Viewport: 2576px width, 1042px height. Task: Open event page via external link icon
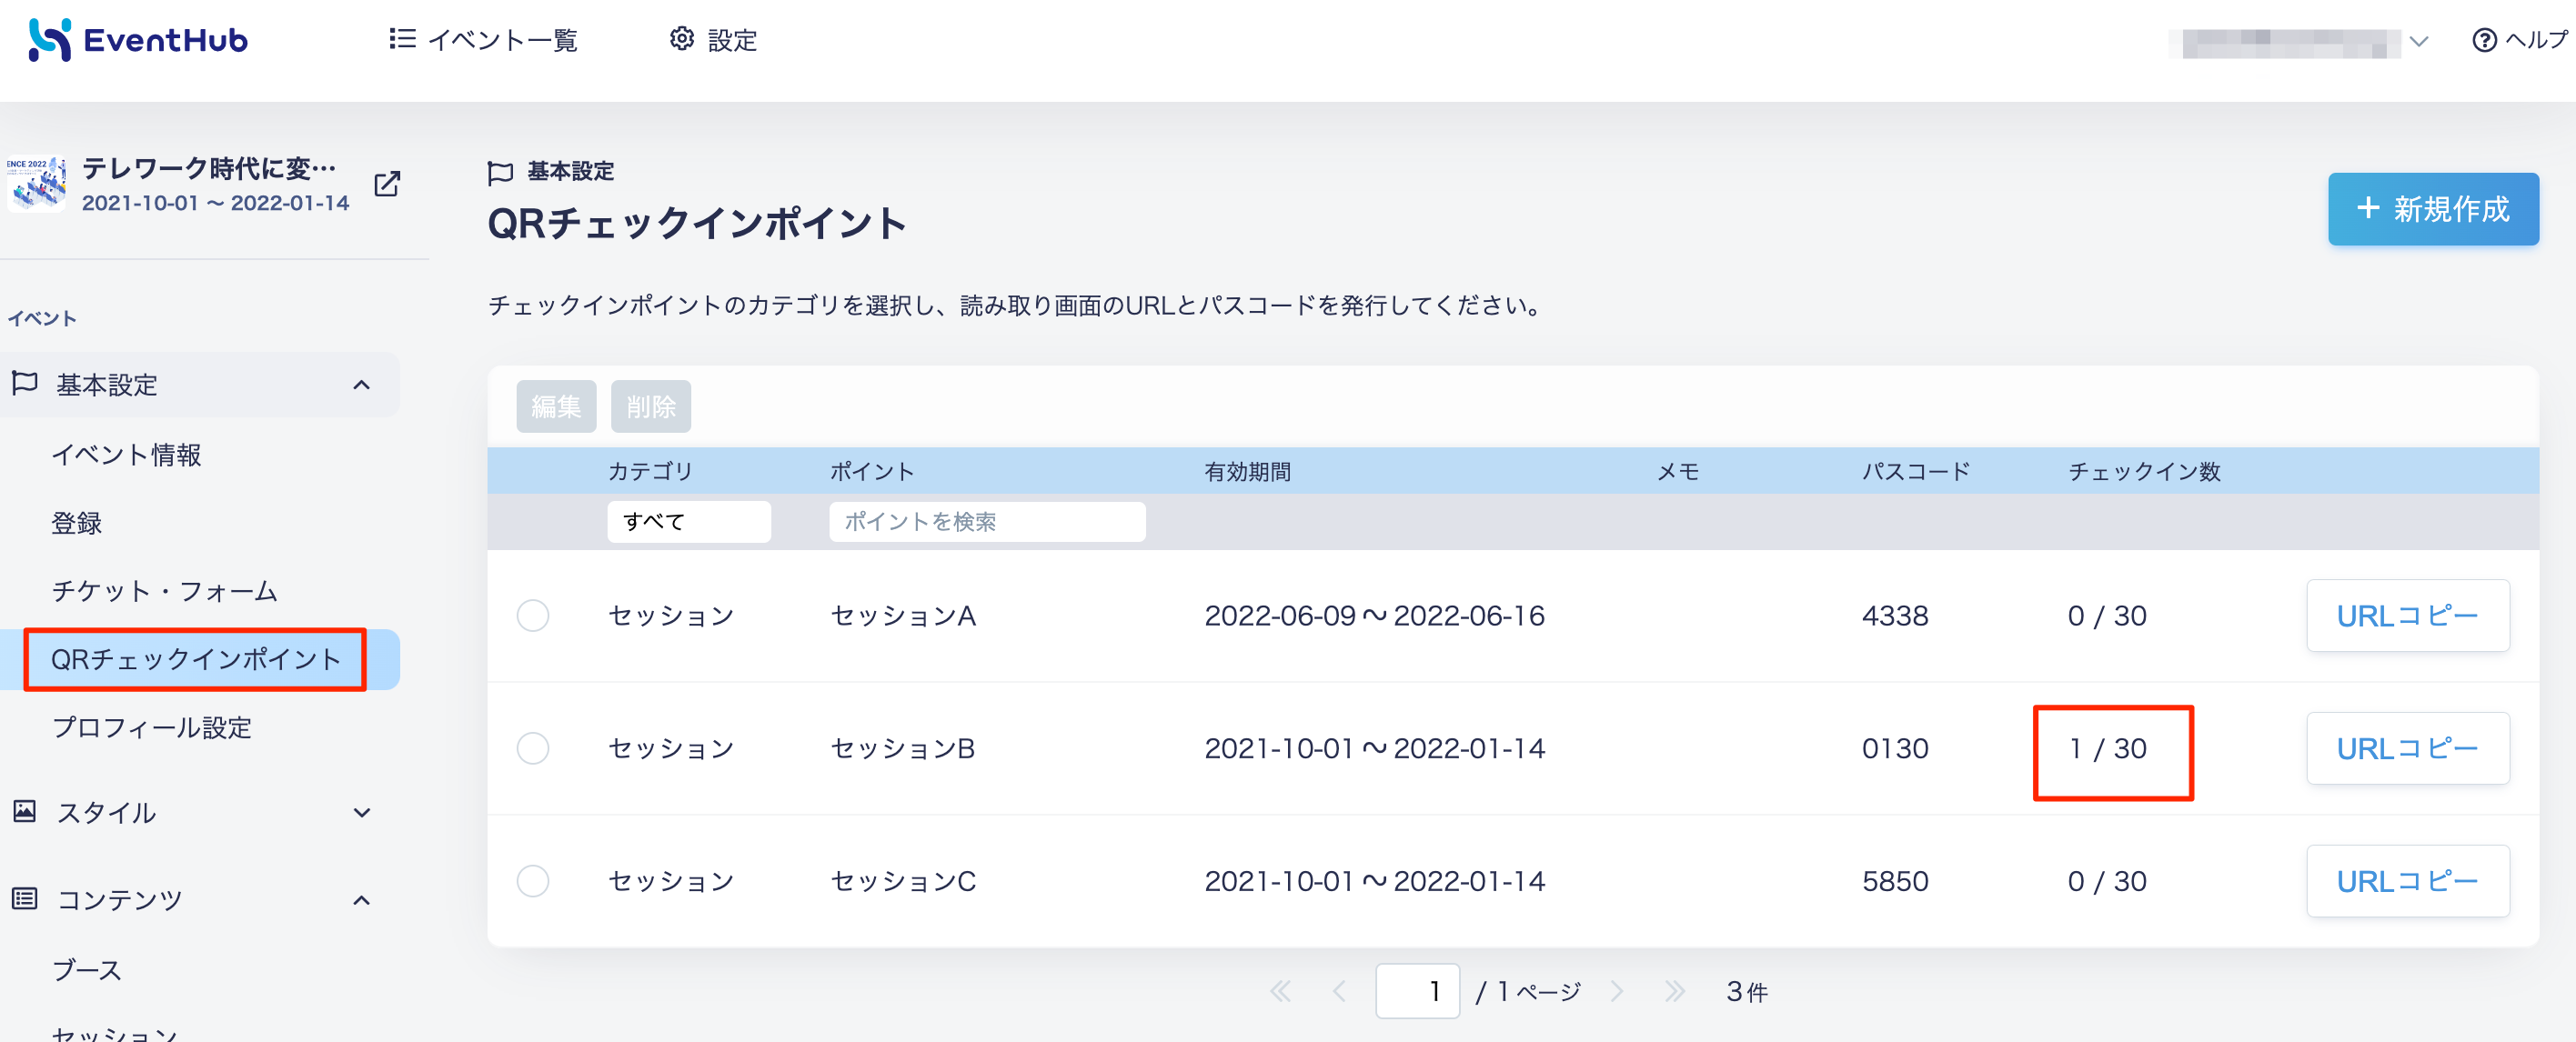click(387, 184)
